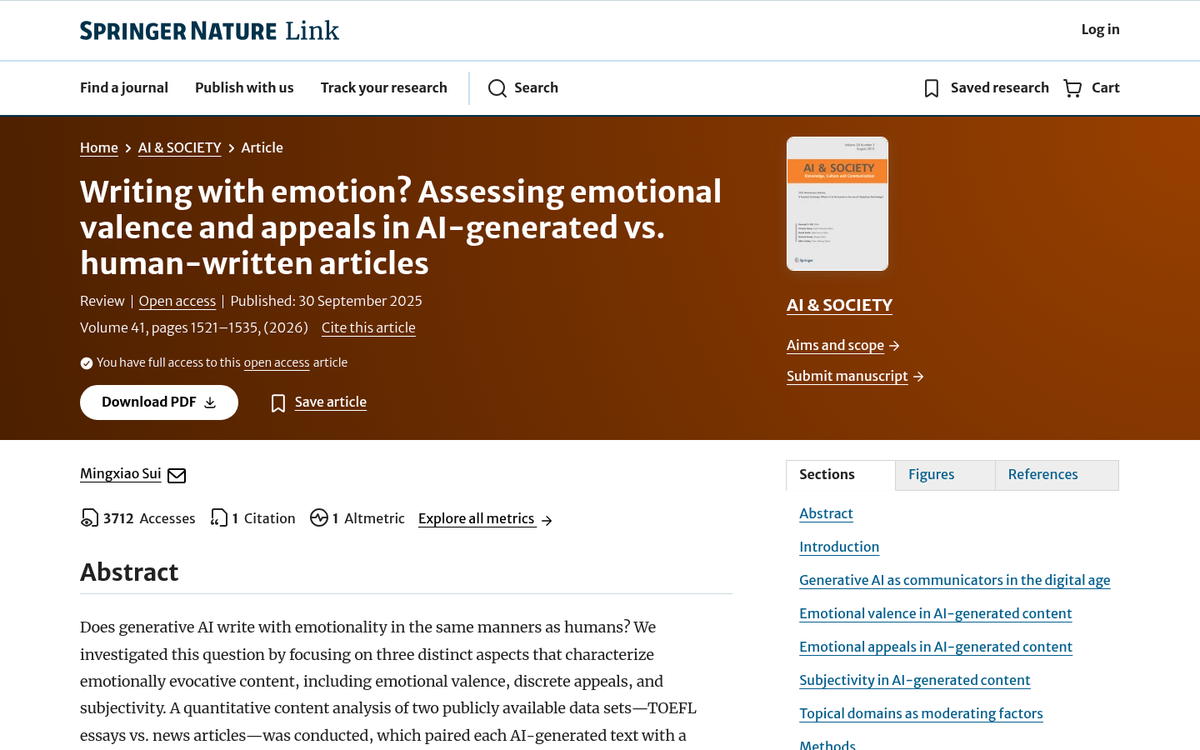The width and height of the screenshot is (1200, 750).
Task: Switch to the References tab
Action: click(x=1043, y=474)
